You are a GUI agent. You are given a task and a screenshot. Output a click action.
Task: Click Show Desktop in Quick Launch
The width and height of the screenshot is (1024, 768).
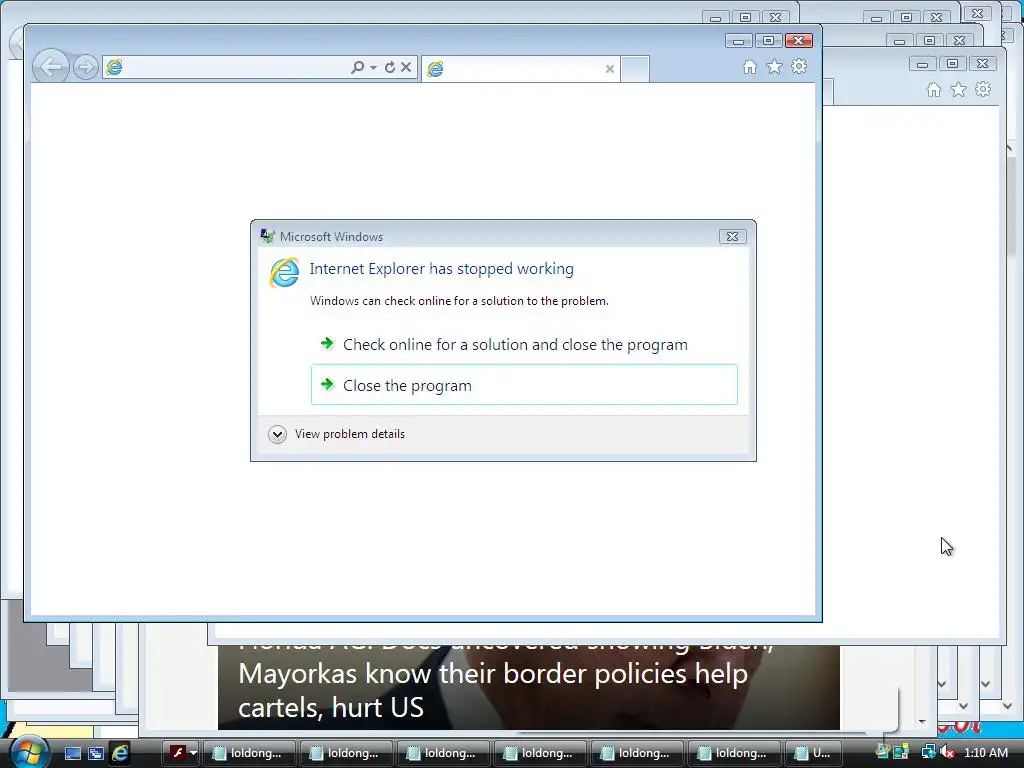coord(73,753)
